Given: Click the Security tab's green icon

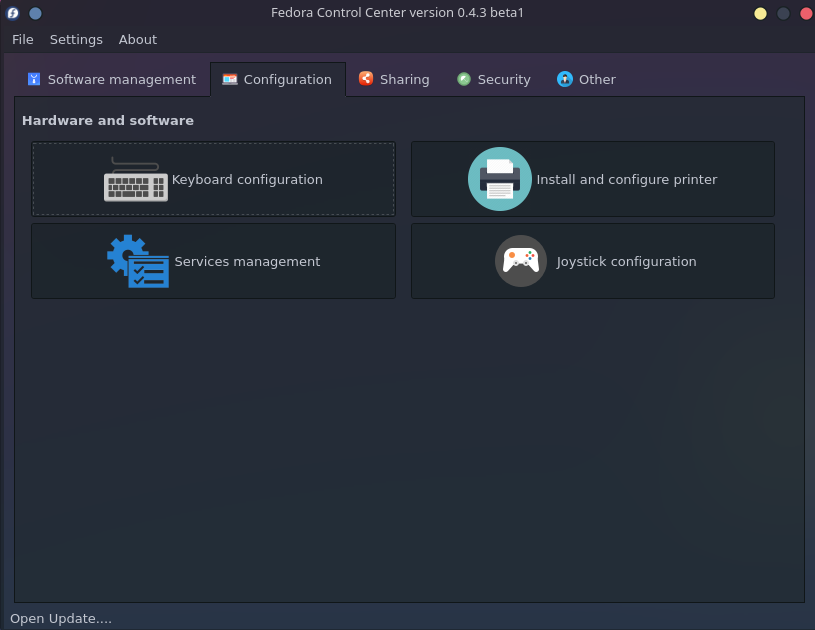Looking at the screenshot, I should pos(464,79).
